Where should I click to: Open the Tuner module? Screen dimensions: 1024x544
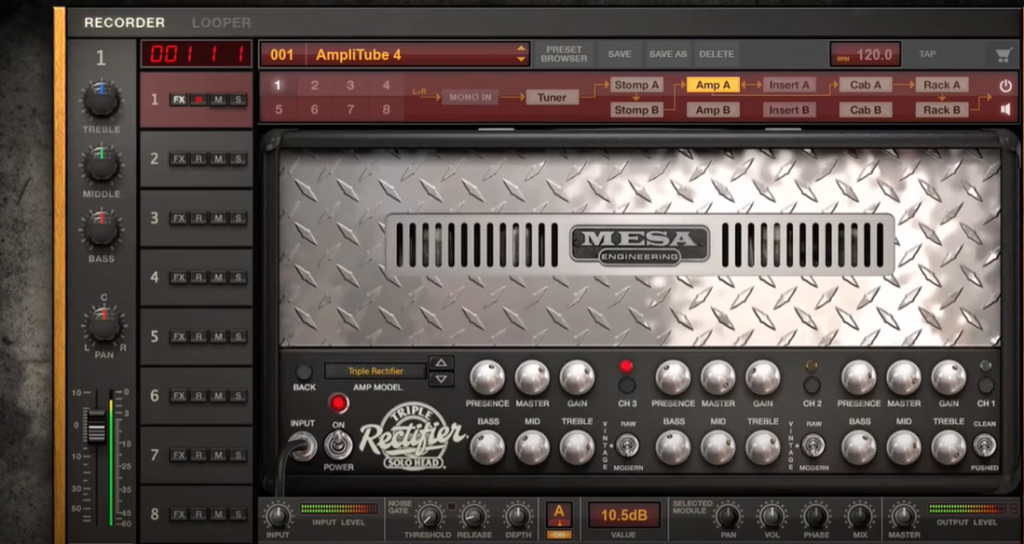[x=552, y=97]
